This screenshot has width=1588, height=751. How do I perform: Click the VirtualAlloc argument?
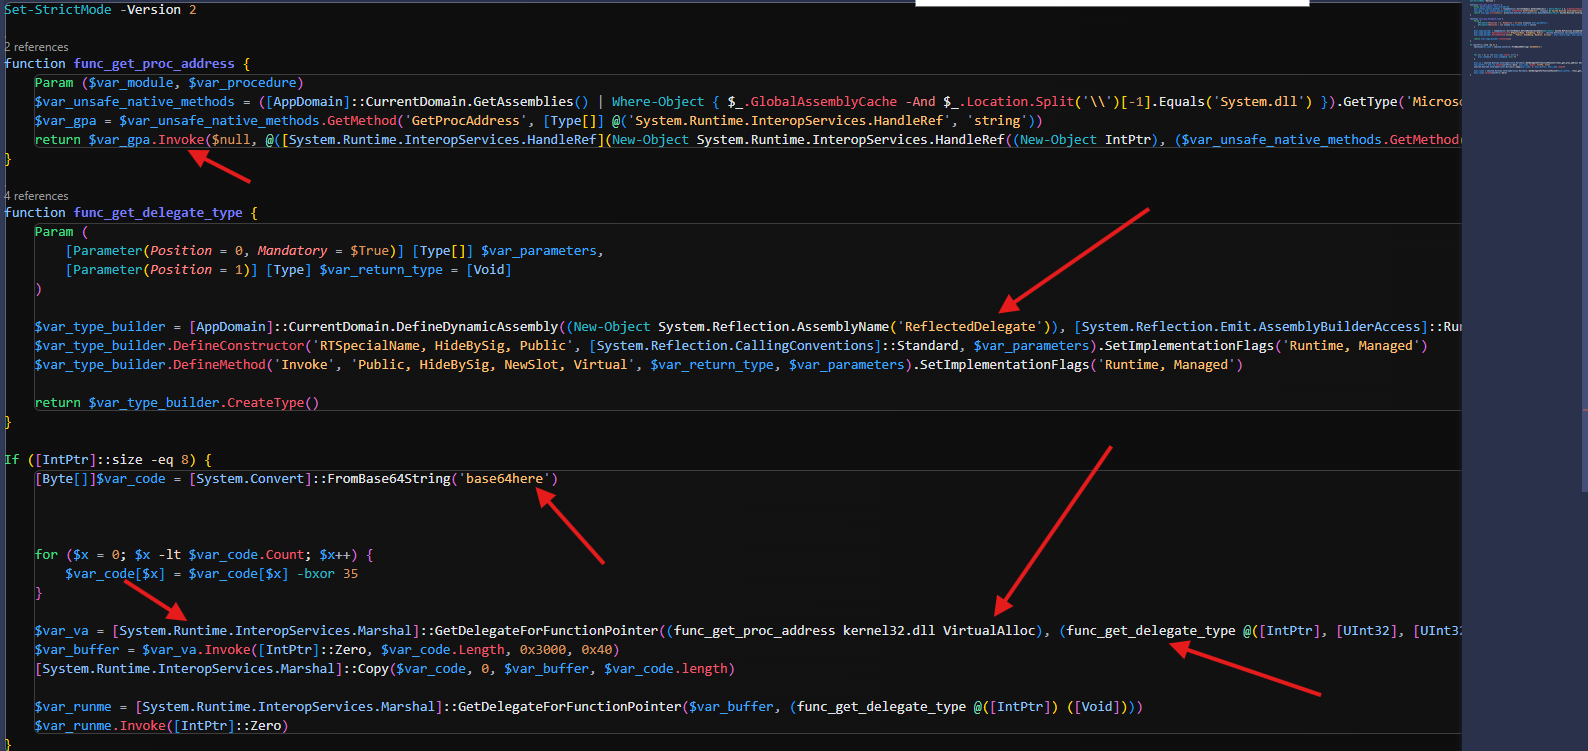tap(989, 630)
